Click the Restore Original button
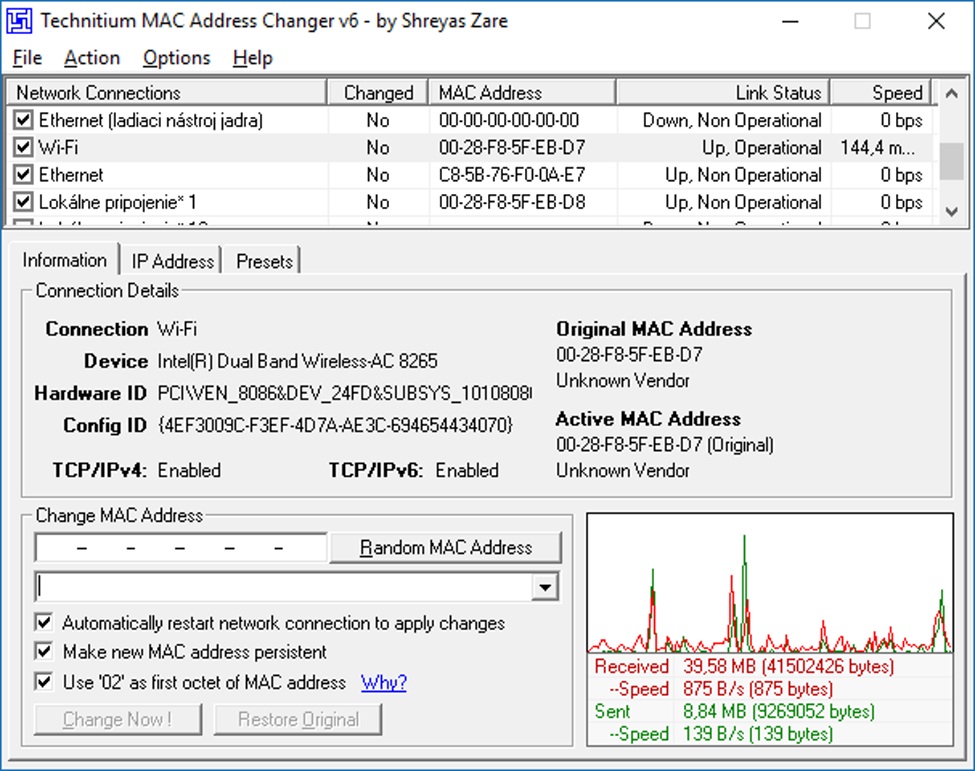 (x=298, y=719)
